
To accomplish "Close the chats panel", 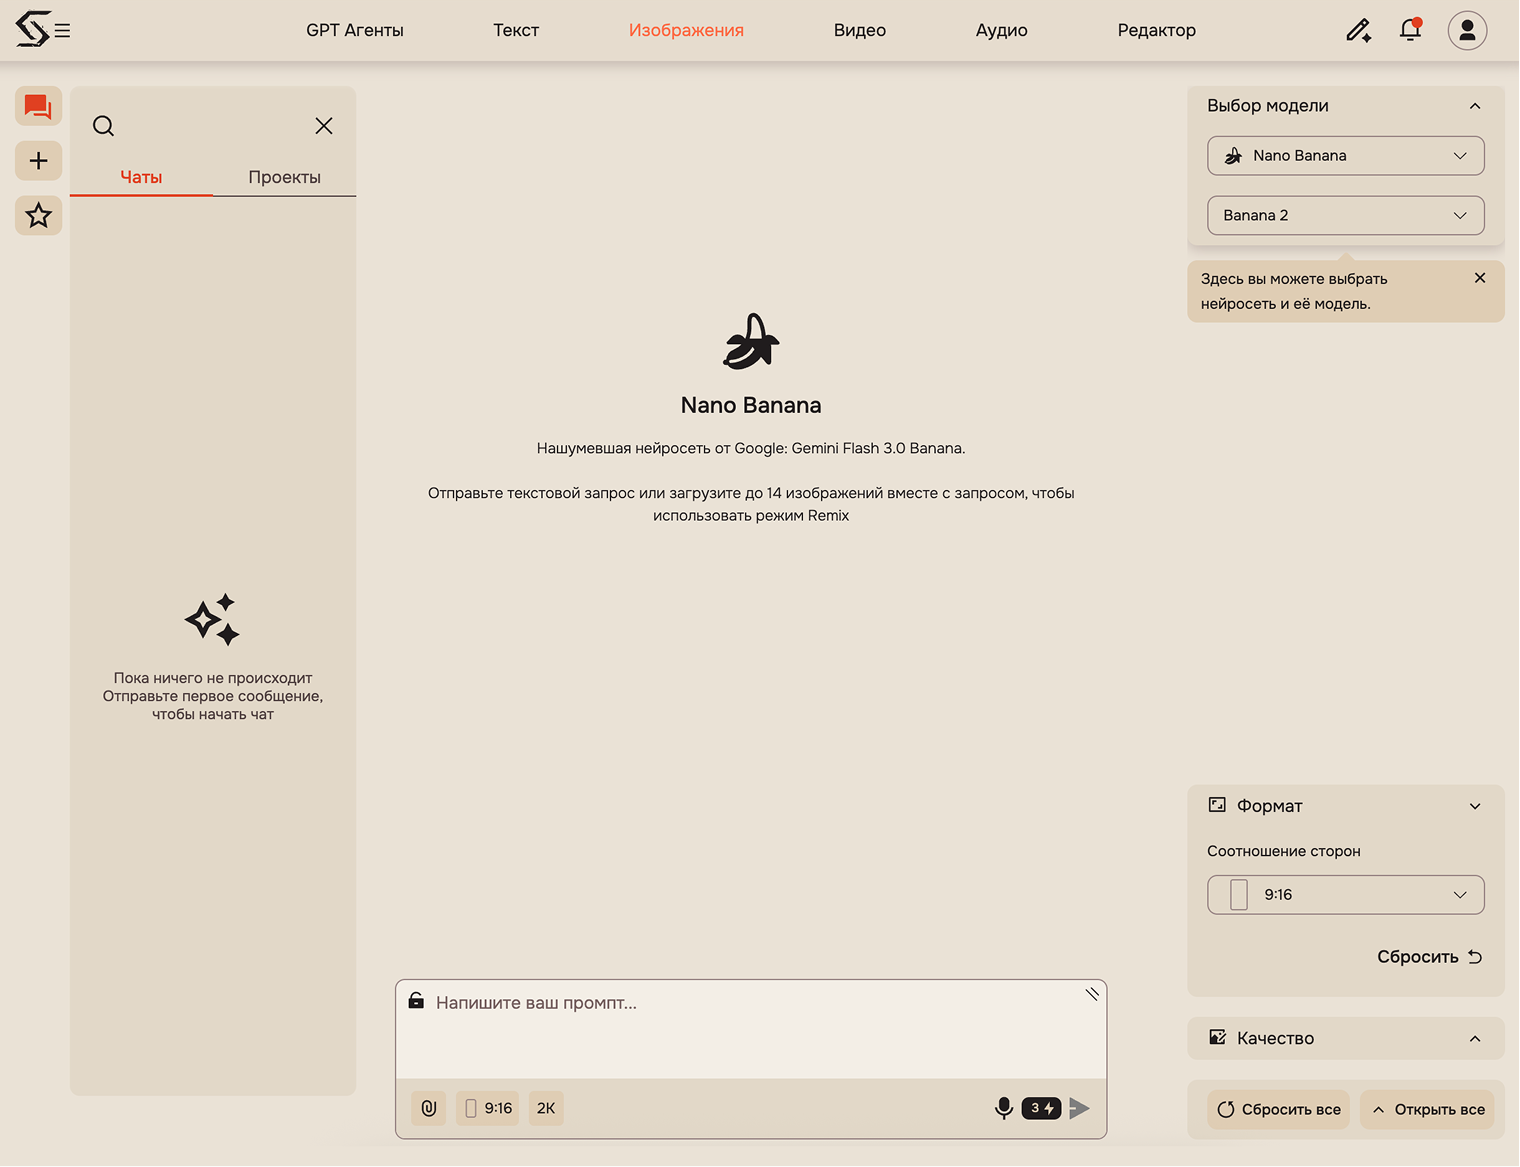I will pyautogui.click(x=324, y=126).
